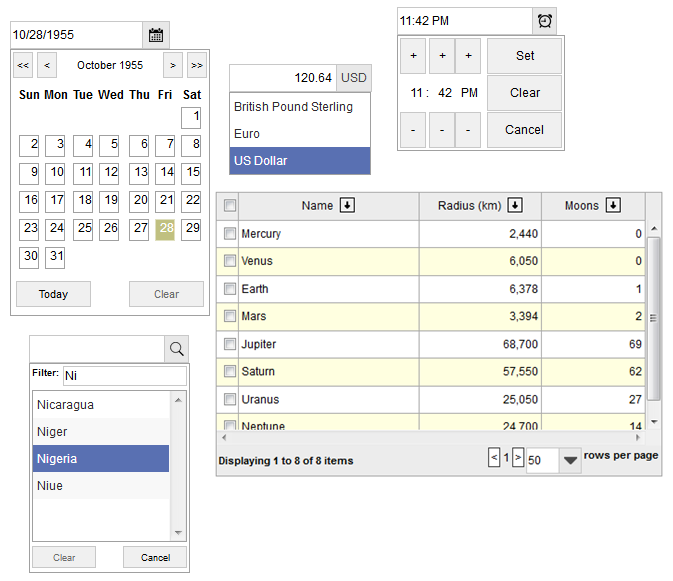Decrement the minutes with minus
The height and width of the screenshot is (581, 673).
click(442, 130)
